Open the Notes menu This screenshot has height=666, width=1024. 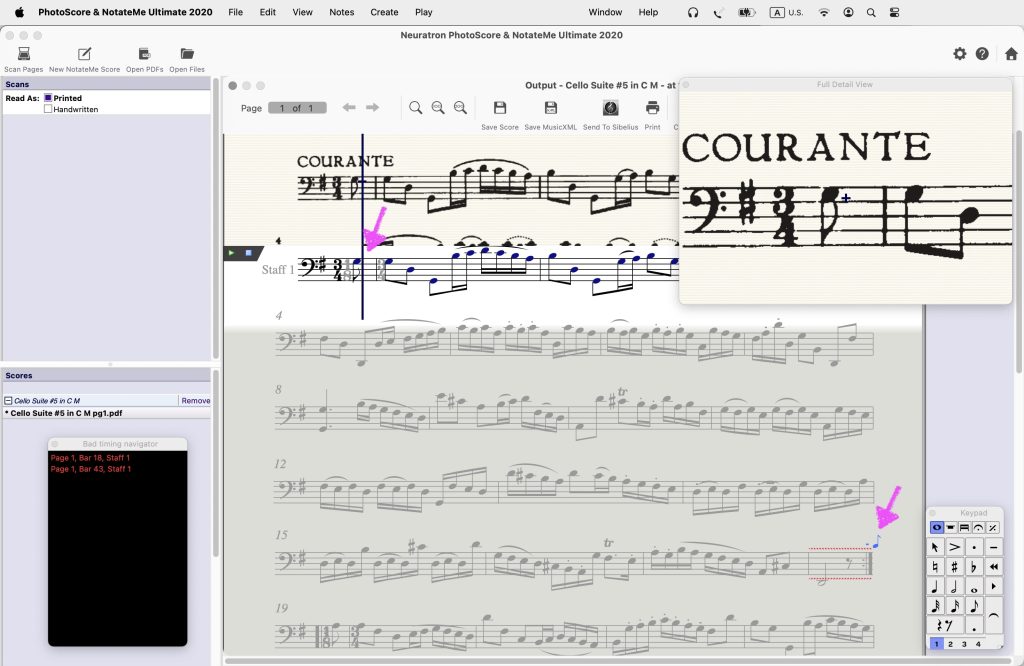[341, 12]
